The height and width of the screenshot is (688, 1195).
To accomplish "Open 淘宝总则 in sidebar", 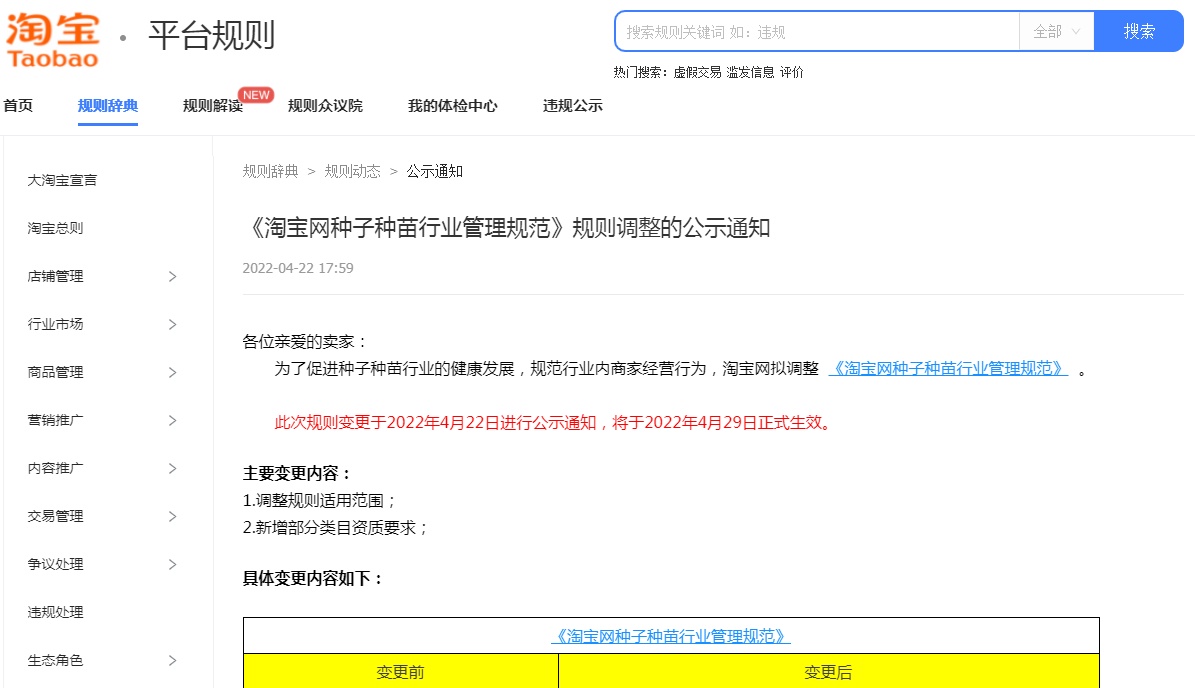I will click(55, 229).
